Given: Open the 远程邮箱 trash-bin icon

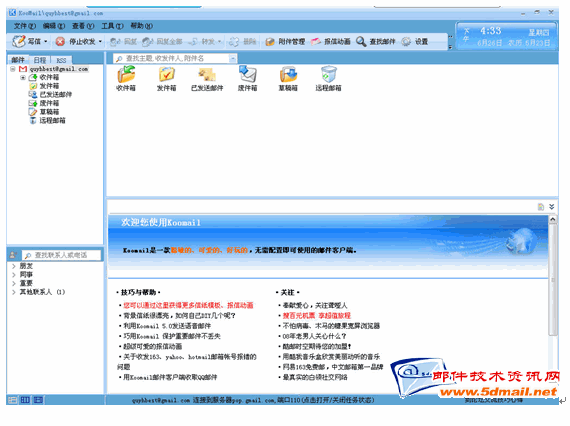Looking at the screenshot, I should click(329, 74).
